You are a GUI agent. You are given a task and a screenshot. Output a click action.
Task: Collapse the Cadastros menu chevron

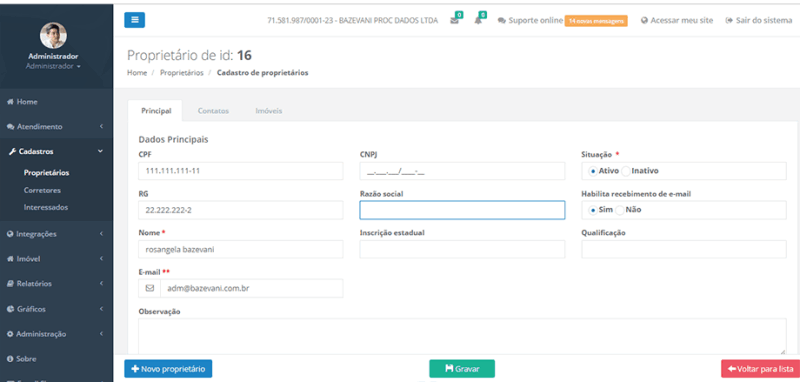[x=101, y=151]
